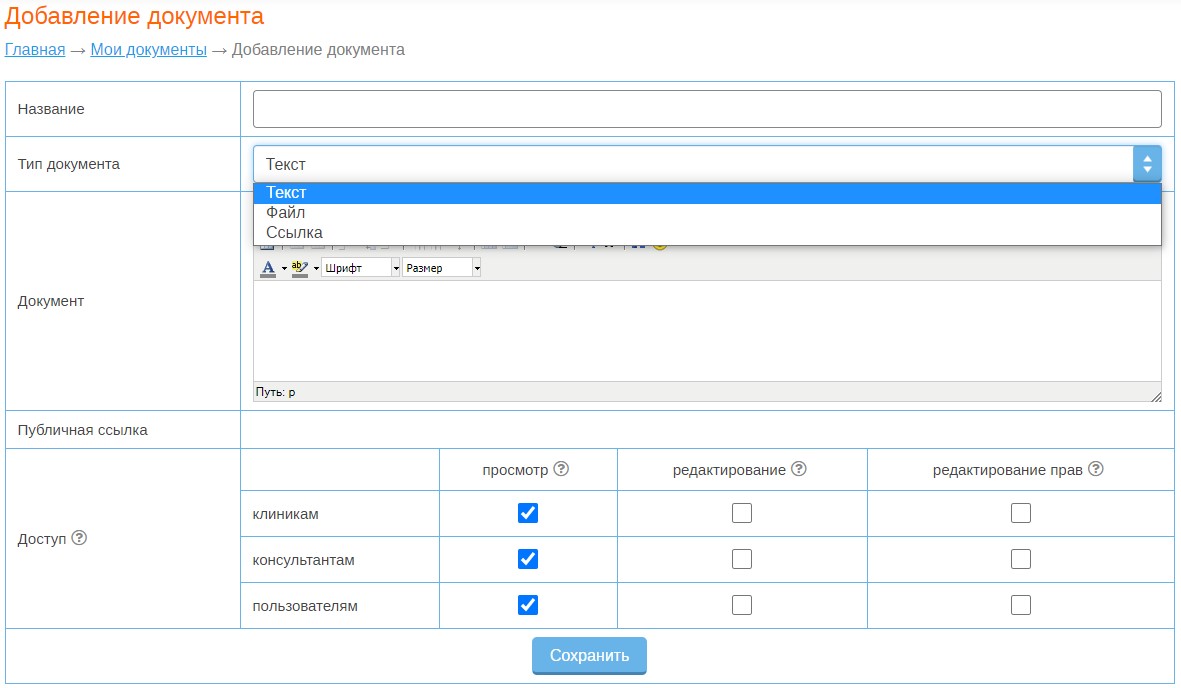Enable редактирование for консультантам
This screenshot has width=1181, height=688.
click(x=742, y=559)
